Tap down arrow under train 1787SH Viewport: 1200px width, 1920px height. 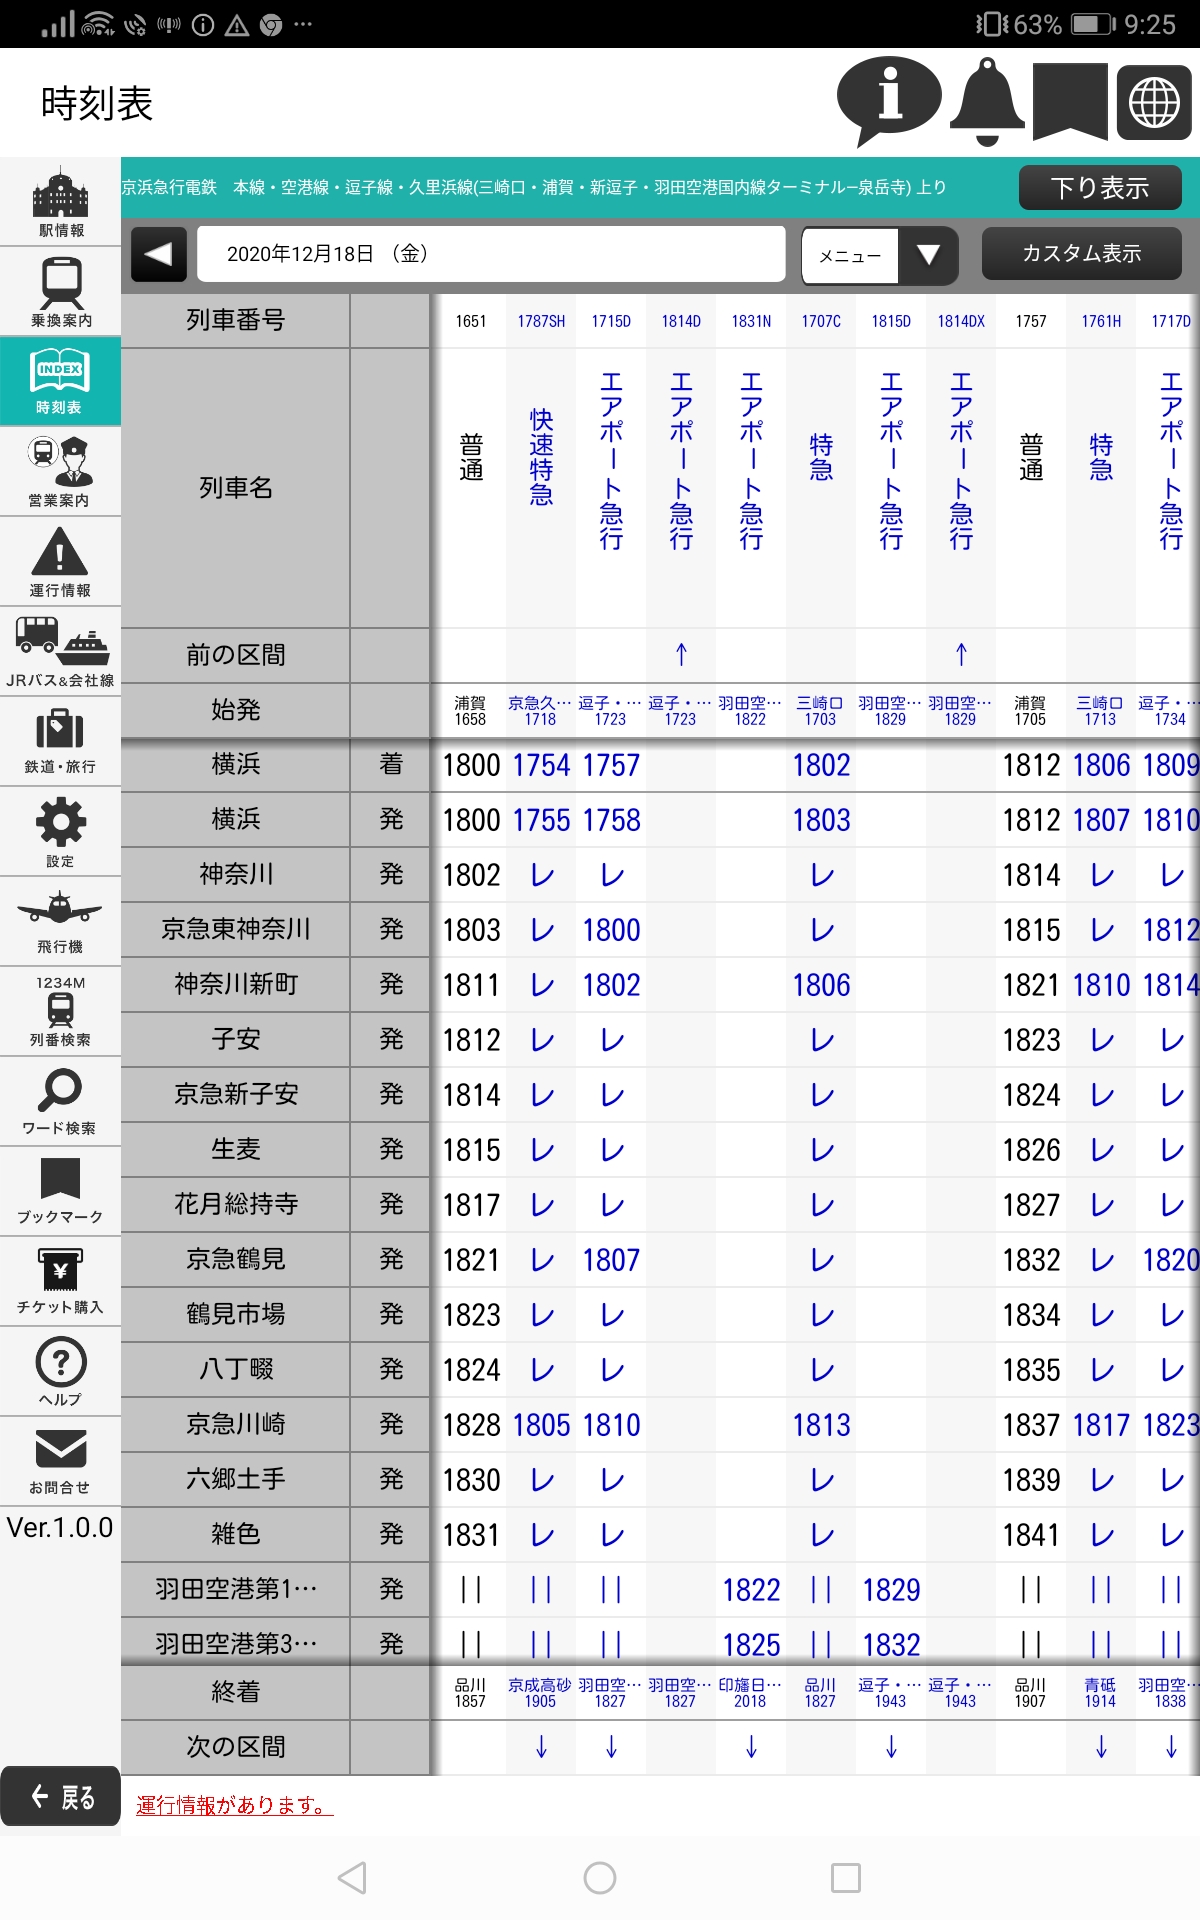point(541,1747)
